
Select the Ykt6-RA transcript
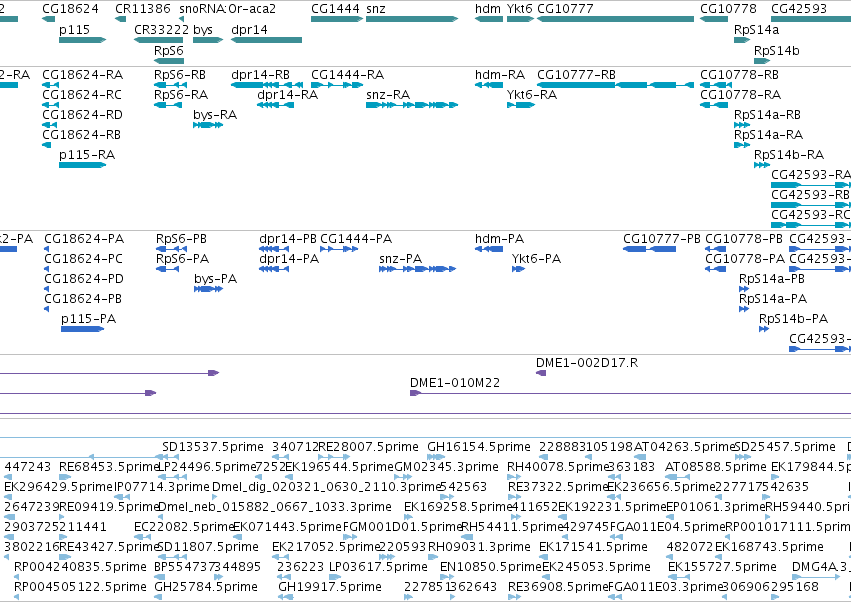pyautogui.click(x=521, y=105)
